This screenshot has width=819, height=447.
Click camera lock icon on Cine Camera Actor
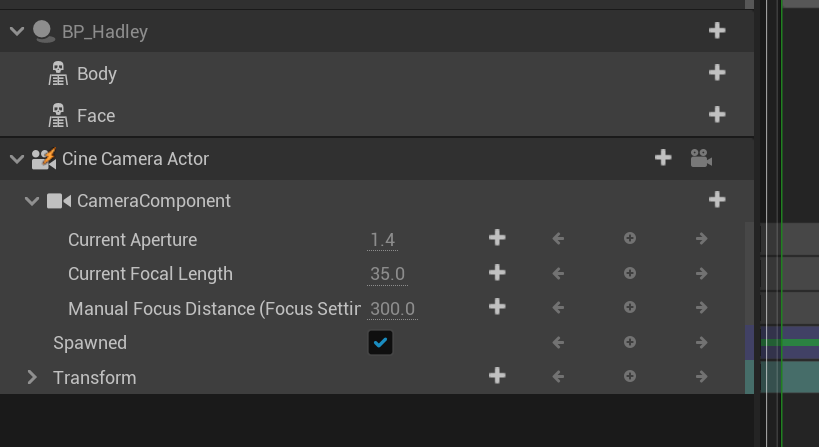(x=701, y=158)
